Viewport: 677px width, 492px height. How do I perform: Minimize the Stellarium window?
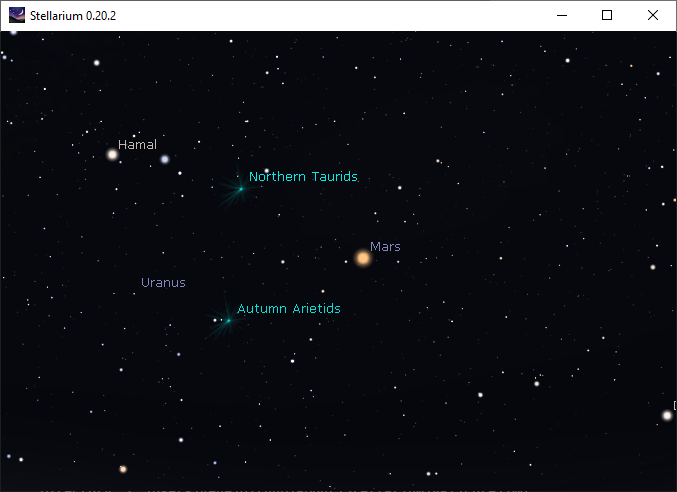[x=561, y=15]
